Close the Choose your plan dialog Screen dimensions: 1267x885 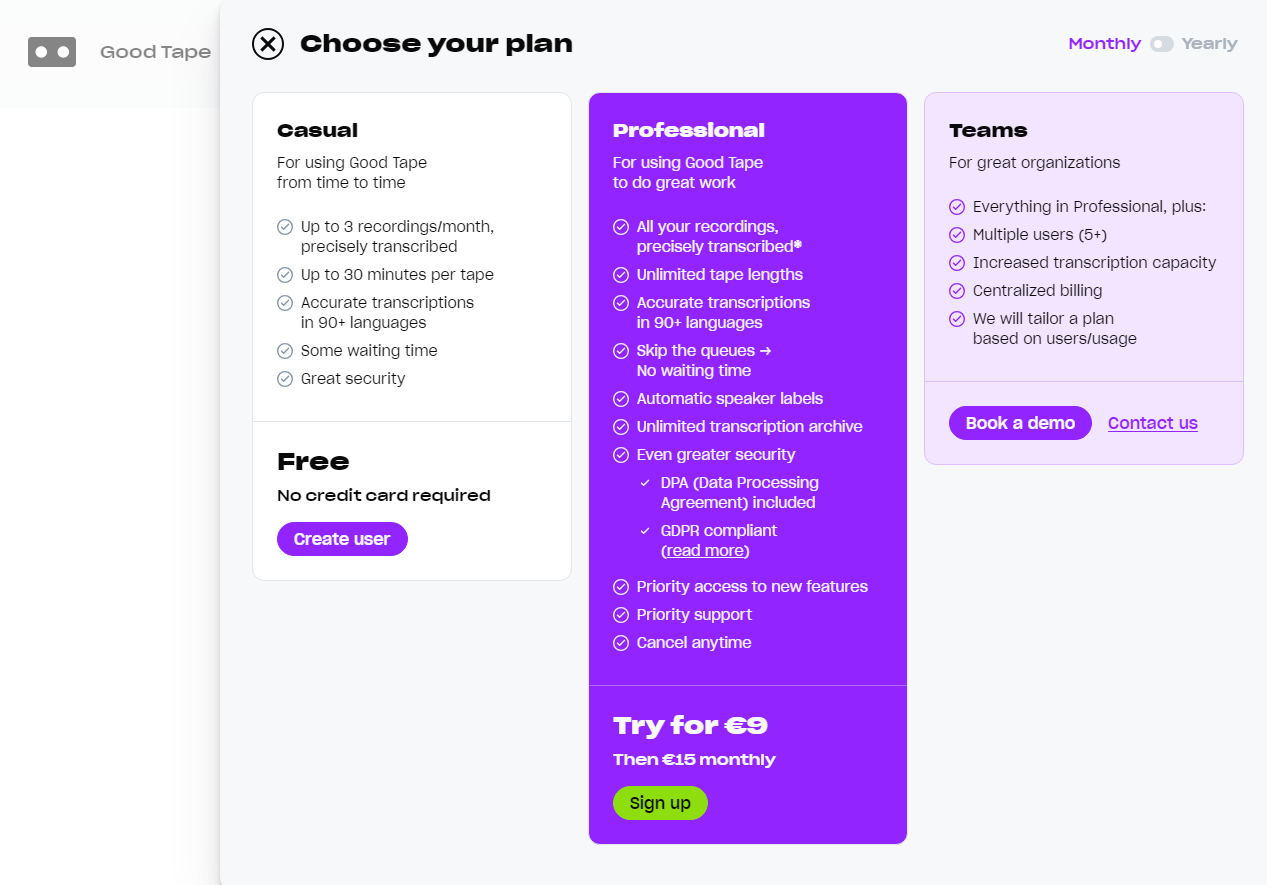(x=268, y=44)
